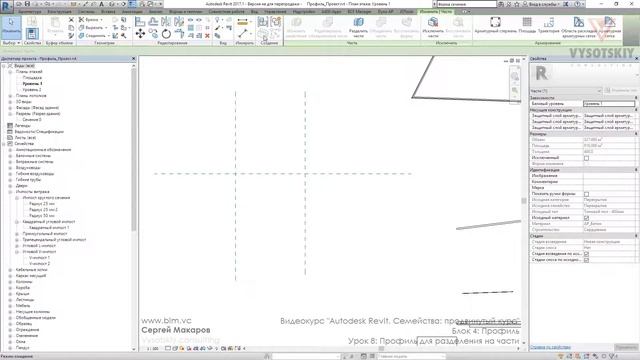640x360 pixels.
Task: Open the Архитектура ribbon tab
Action: click(29, 12)
